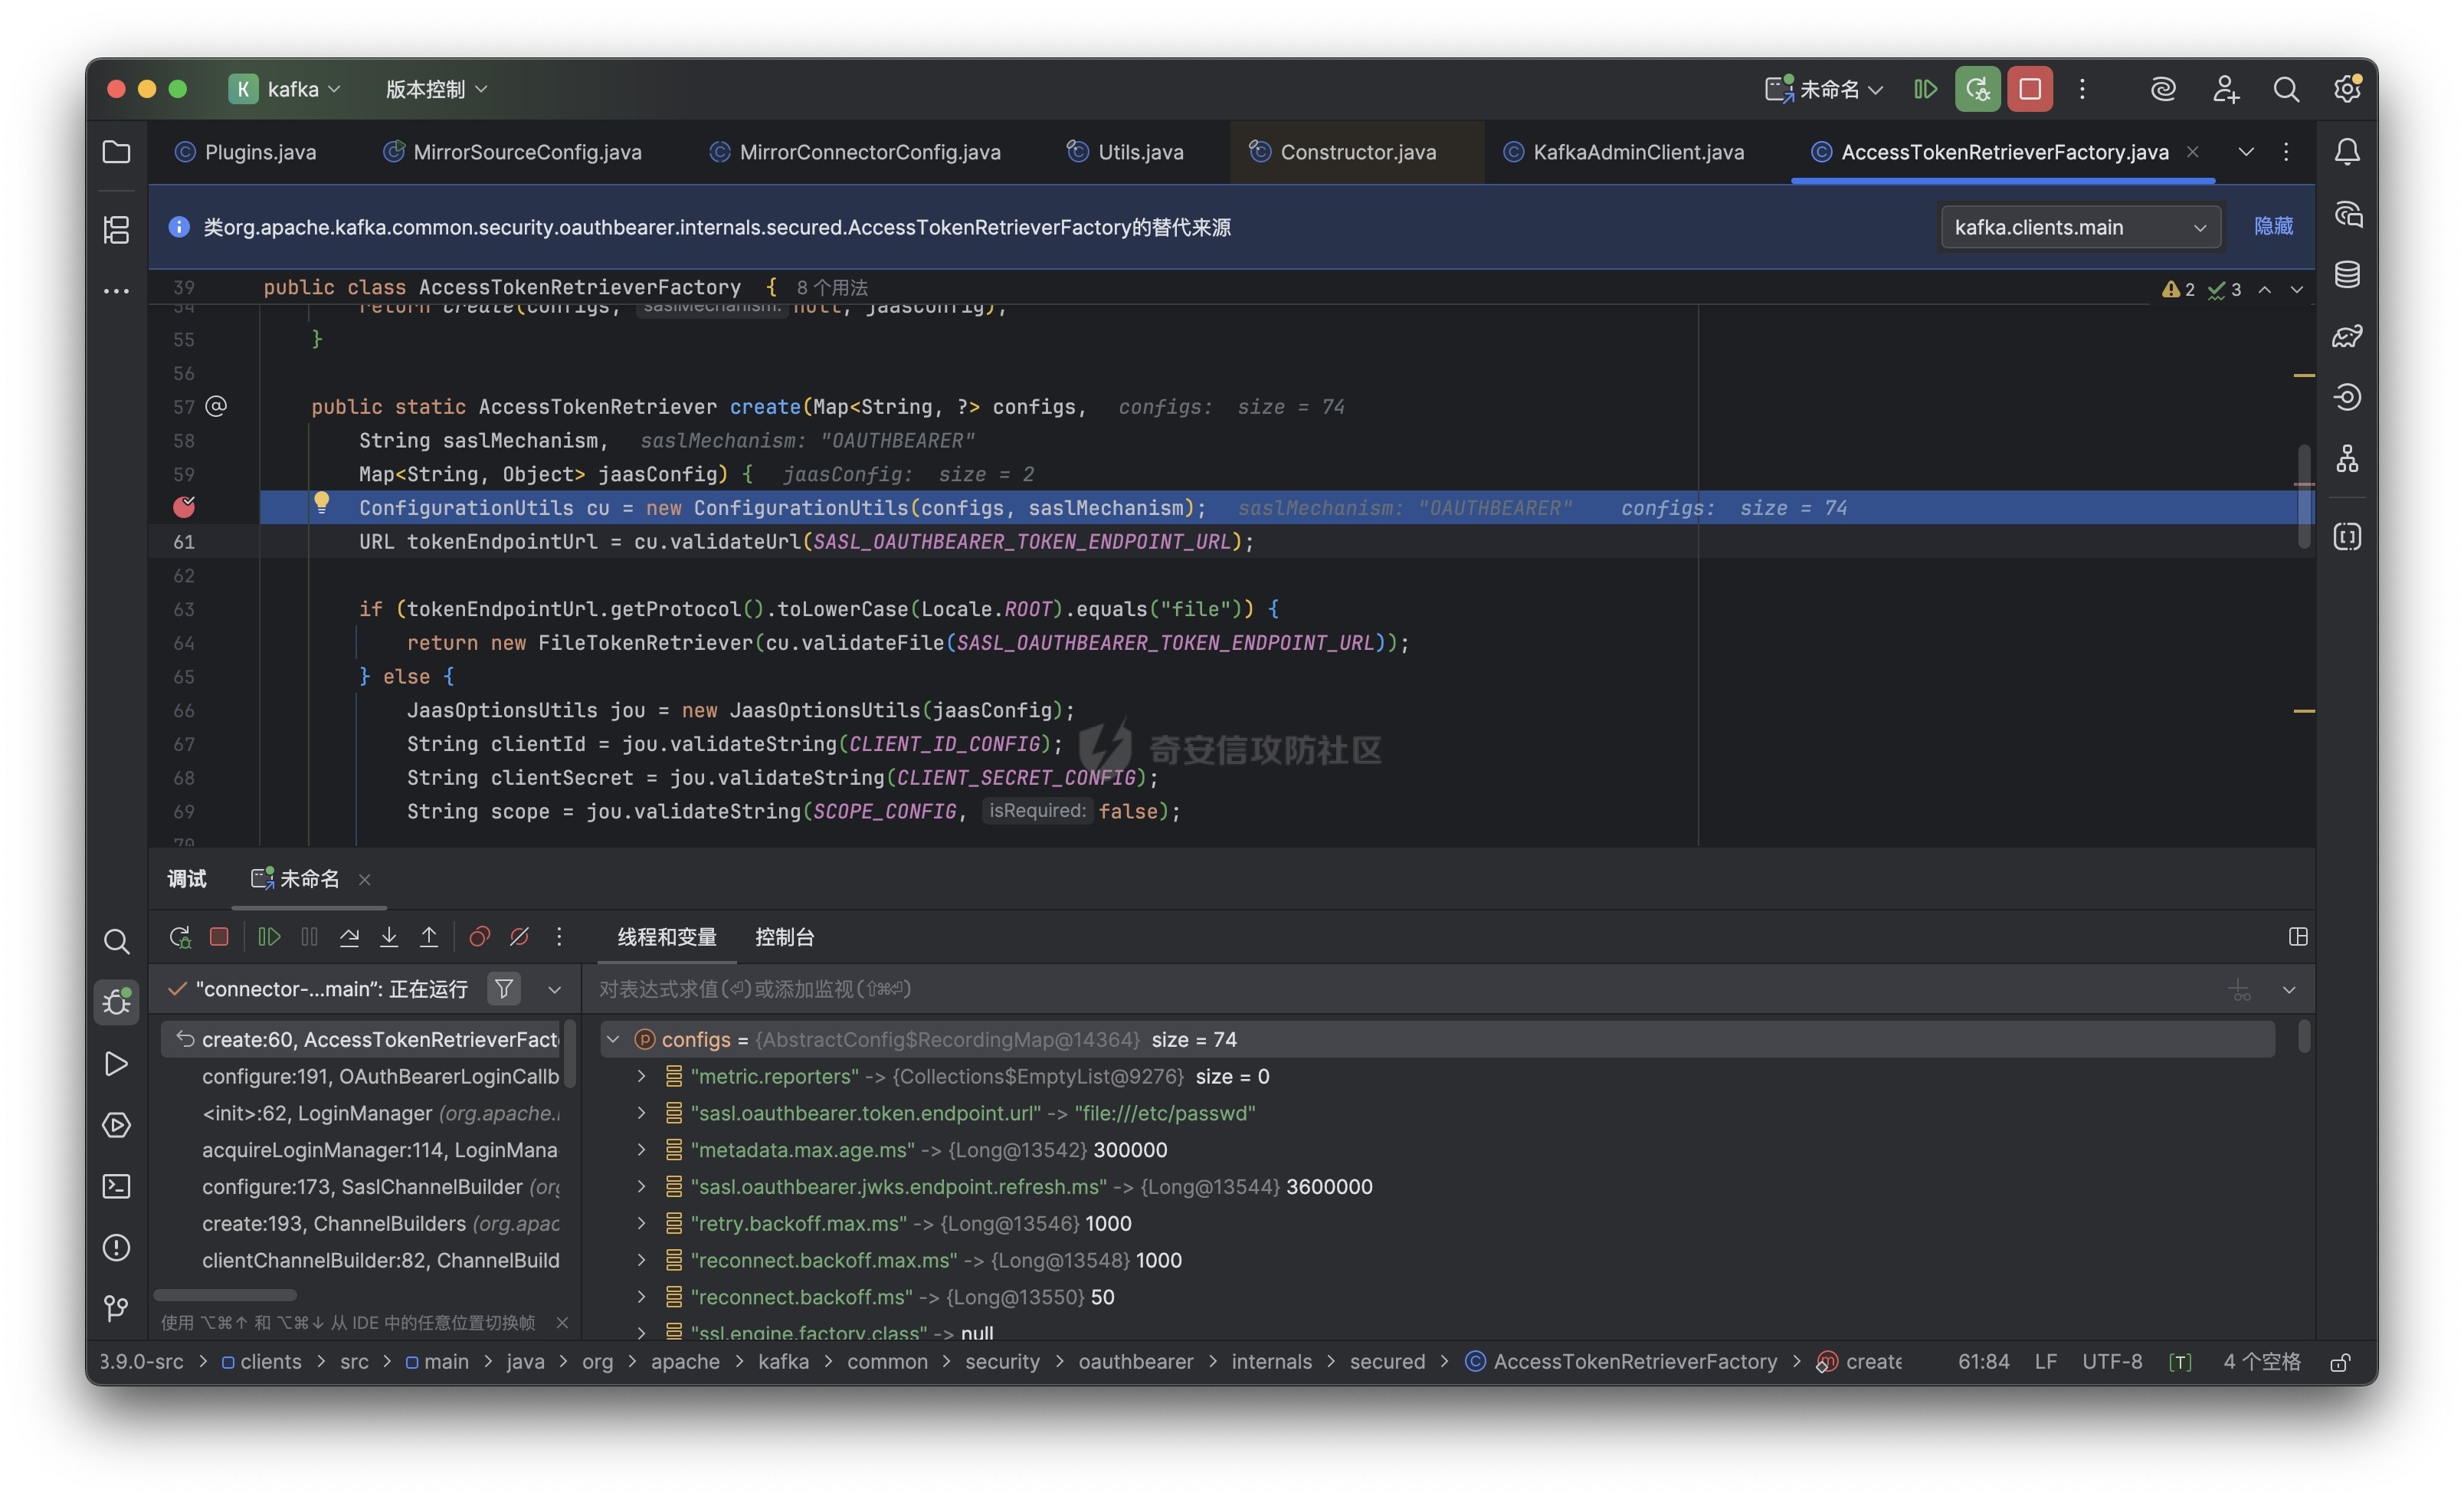This screenshot has width=2464, height=1499.
Task: Open the Problems tool window icon
Action: pyautogui.click(x=116, y=1248)
